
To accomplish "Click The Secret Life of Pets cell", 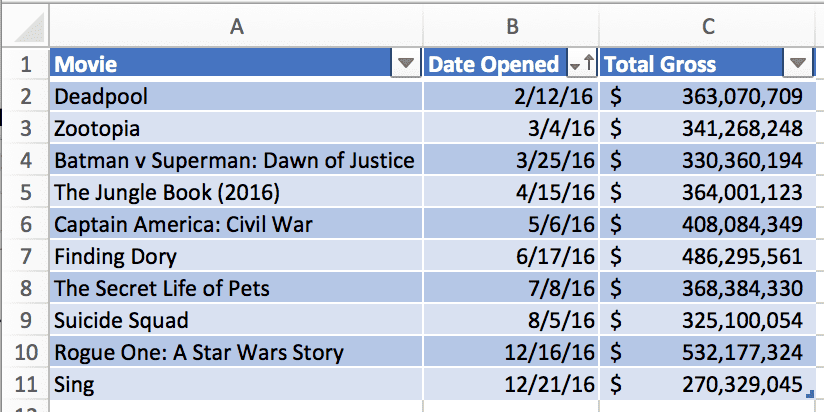I will [x=236, y=289].
